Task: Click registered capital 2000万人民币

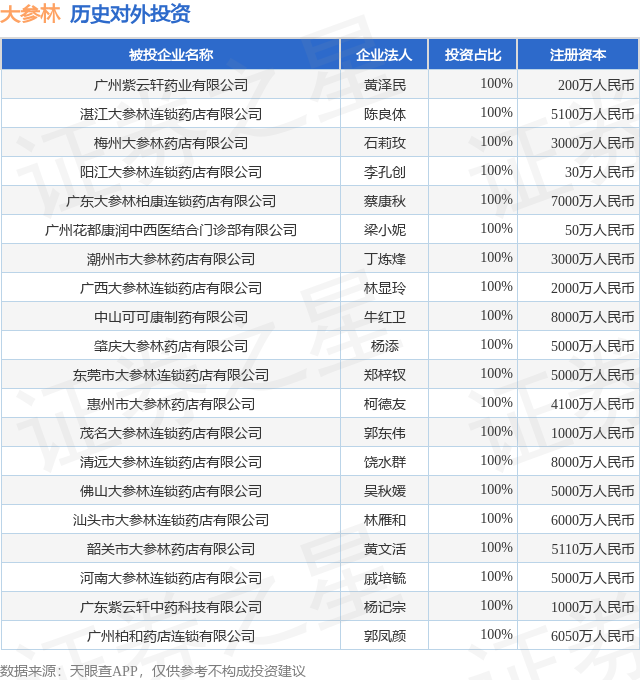Action: 592,288
